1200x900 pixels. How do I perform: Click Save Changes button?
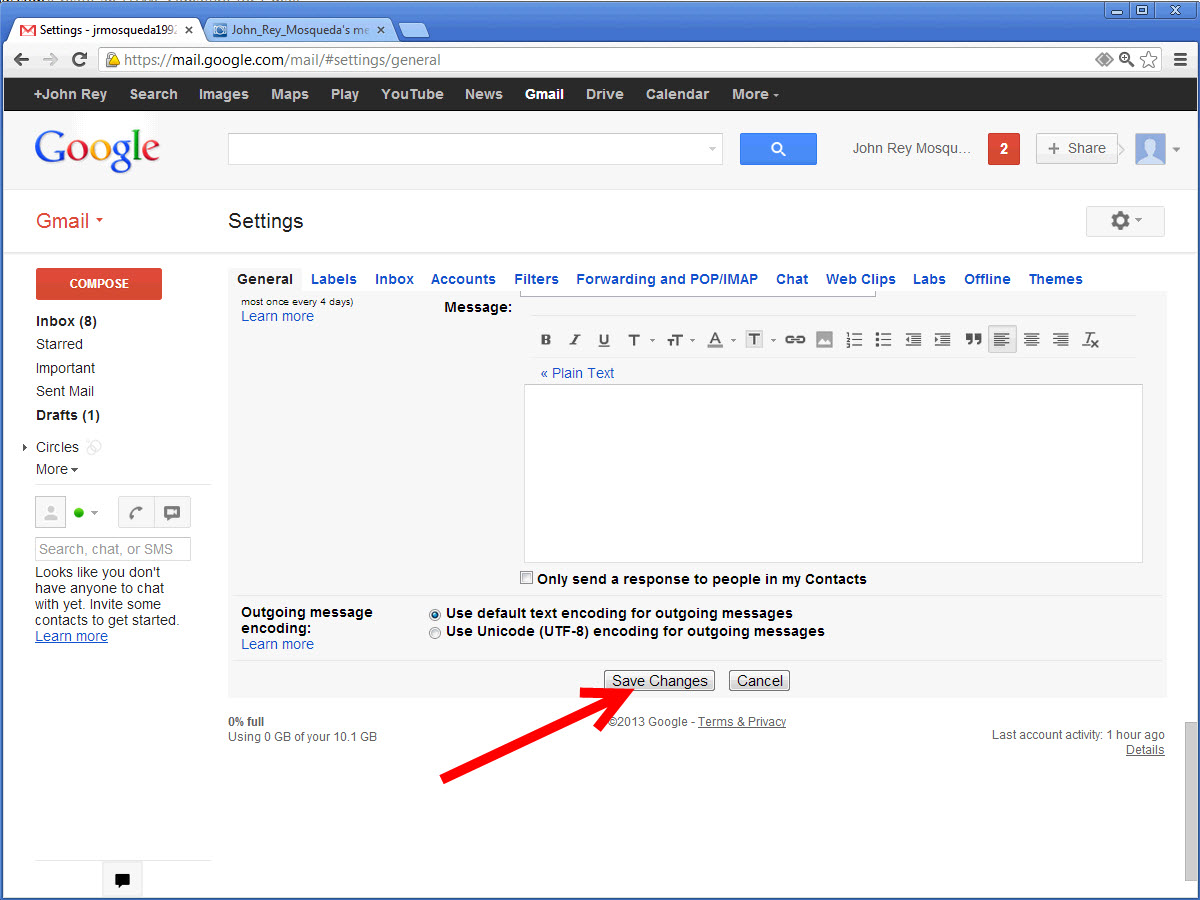click(x=660, y=681)
